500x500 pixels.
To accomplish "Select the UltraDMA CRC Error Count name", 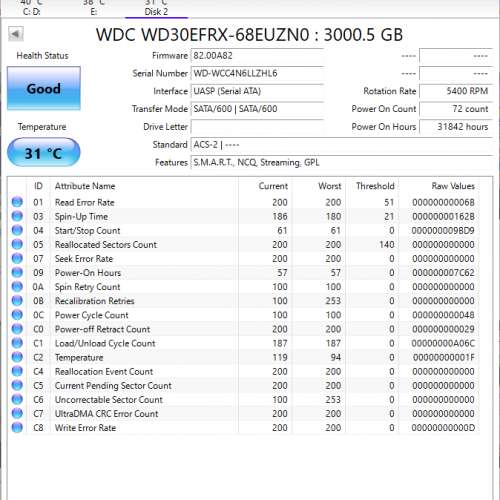I will [107, 414].
